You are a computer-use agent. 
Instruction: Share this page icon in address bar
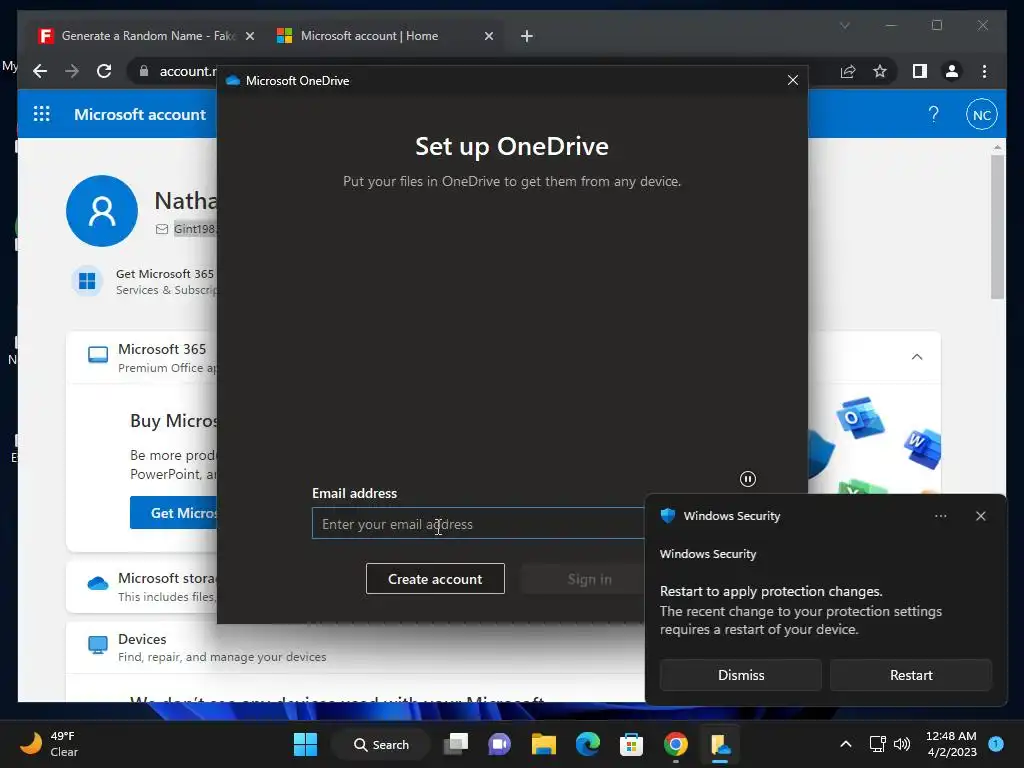(848, 71)
